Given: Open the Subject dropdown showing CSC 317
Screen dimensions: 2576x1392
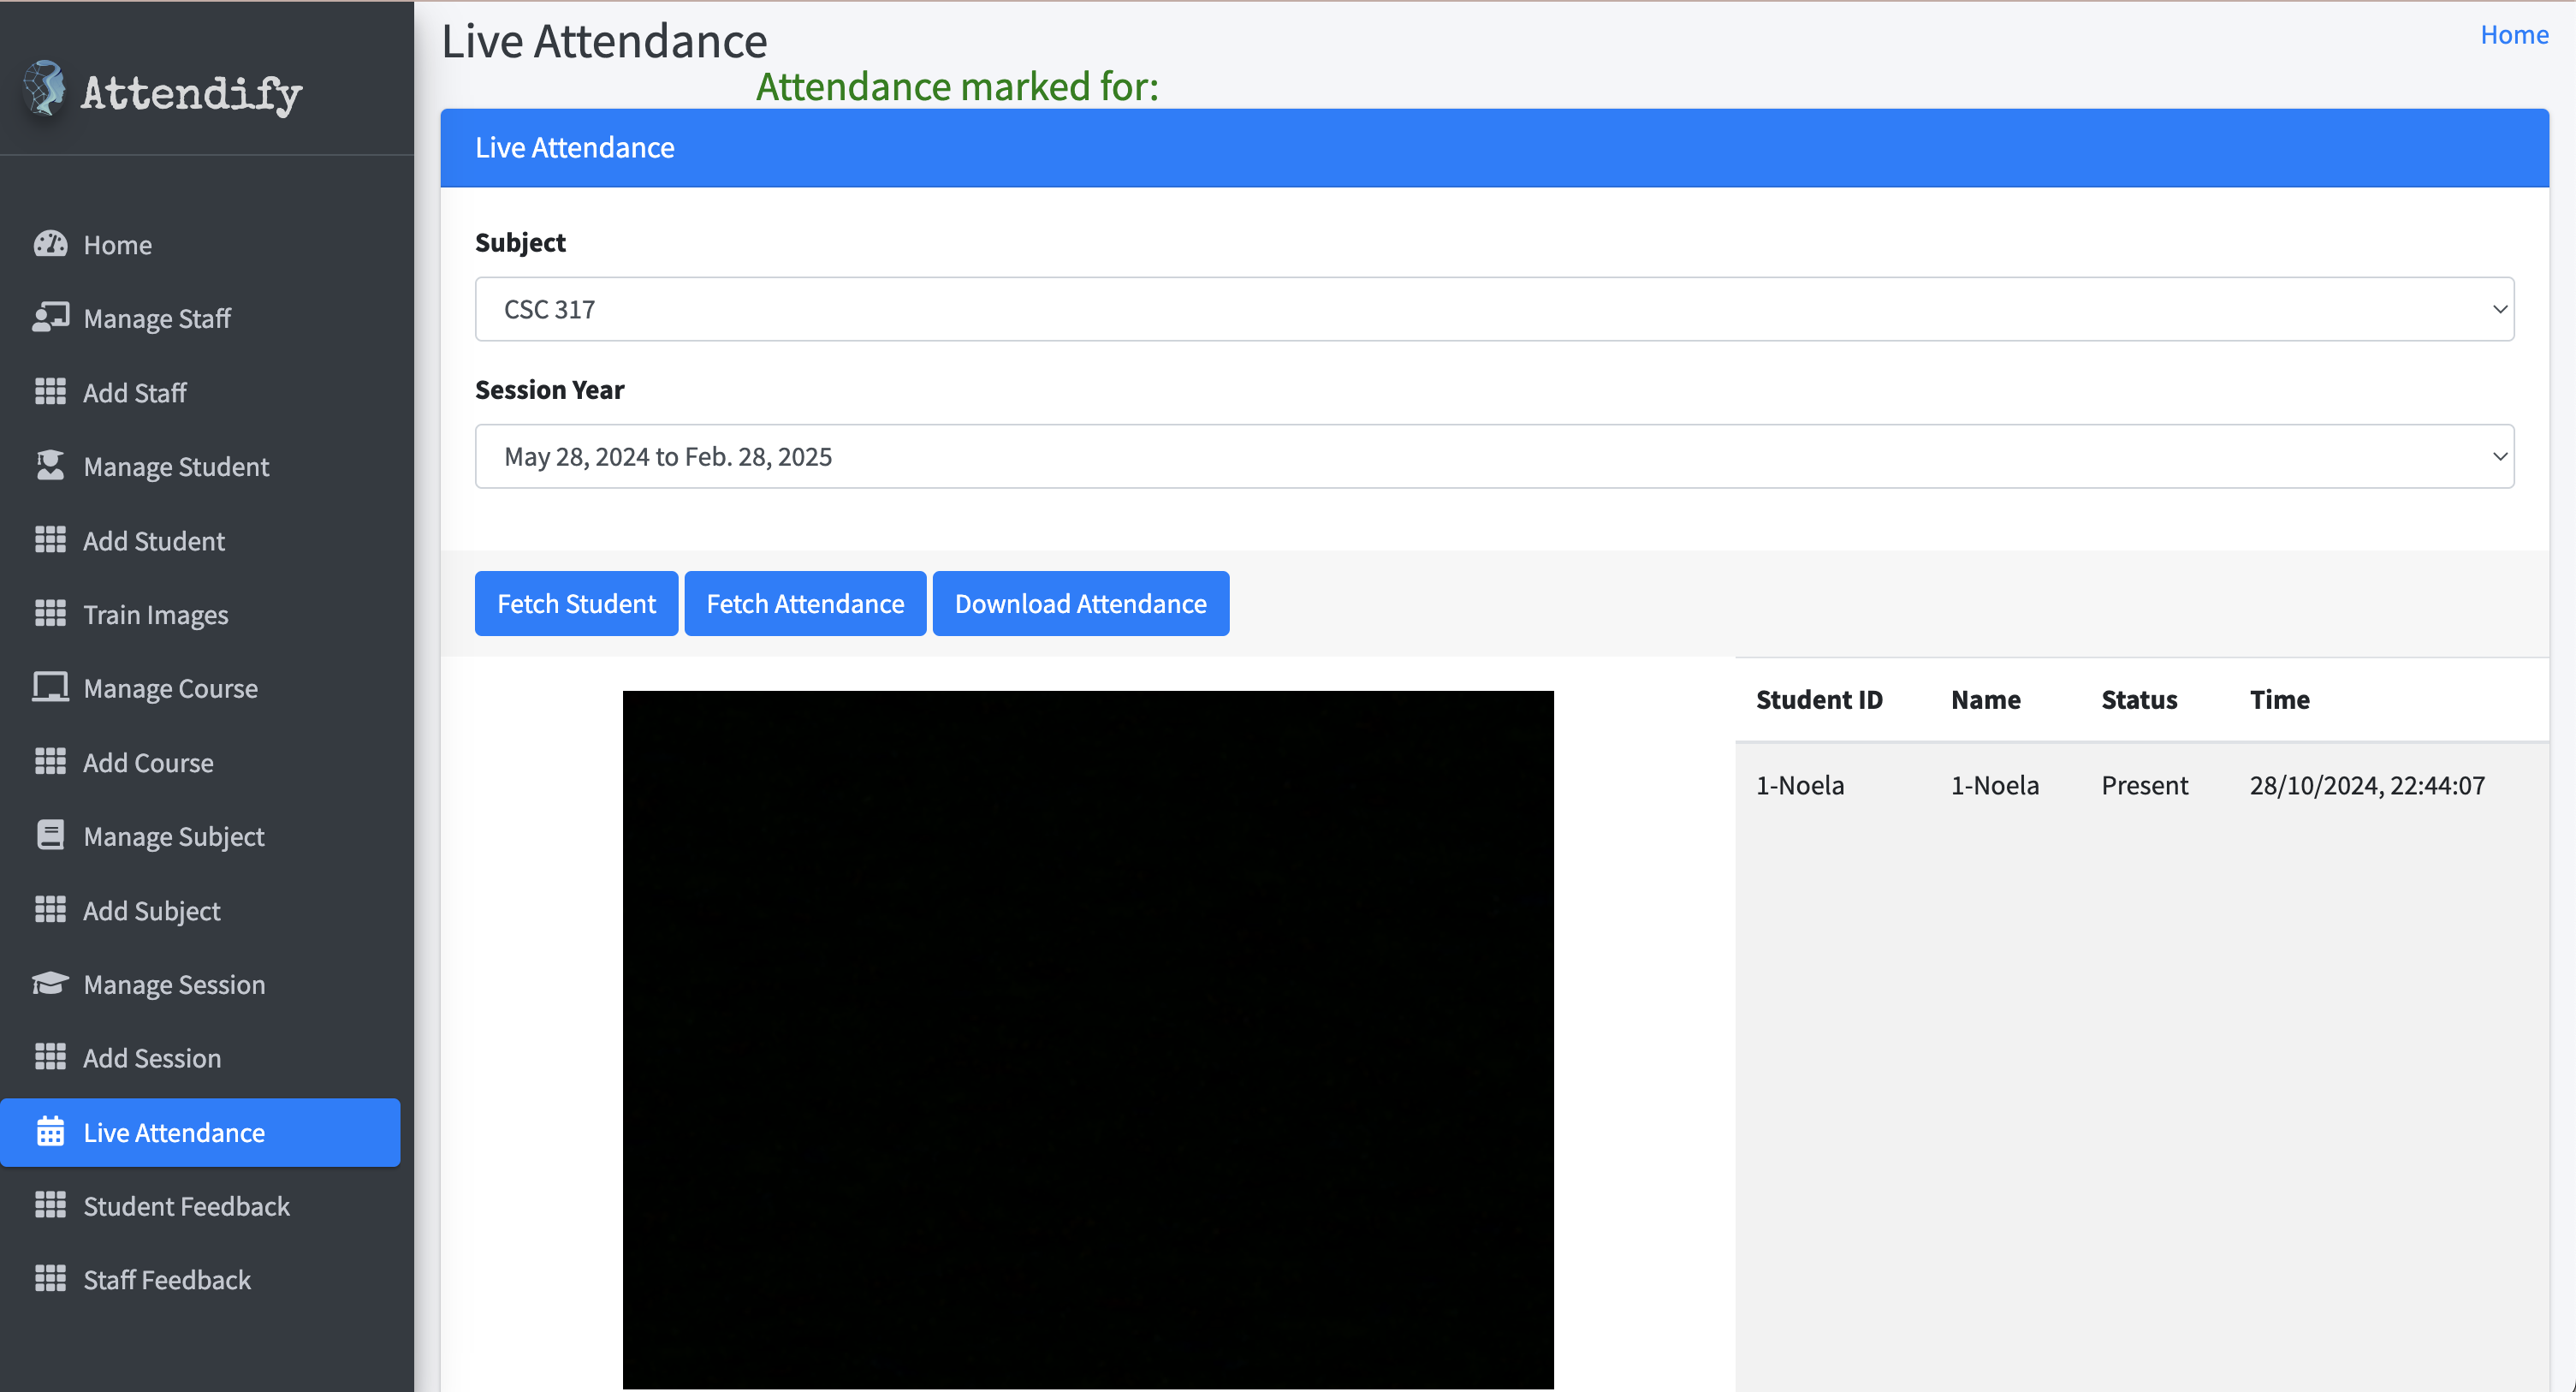Looking at the screenshot, I should pyautogui.click(x=1494, y=309).
